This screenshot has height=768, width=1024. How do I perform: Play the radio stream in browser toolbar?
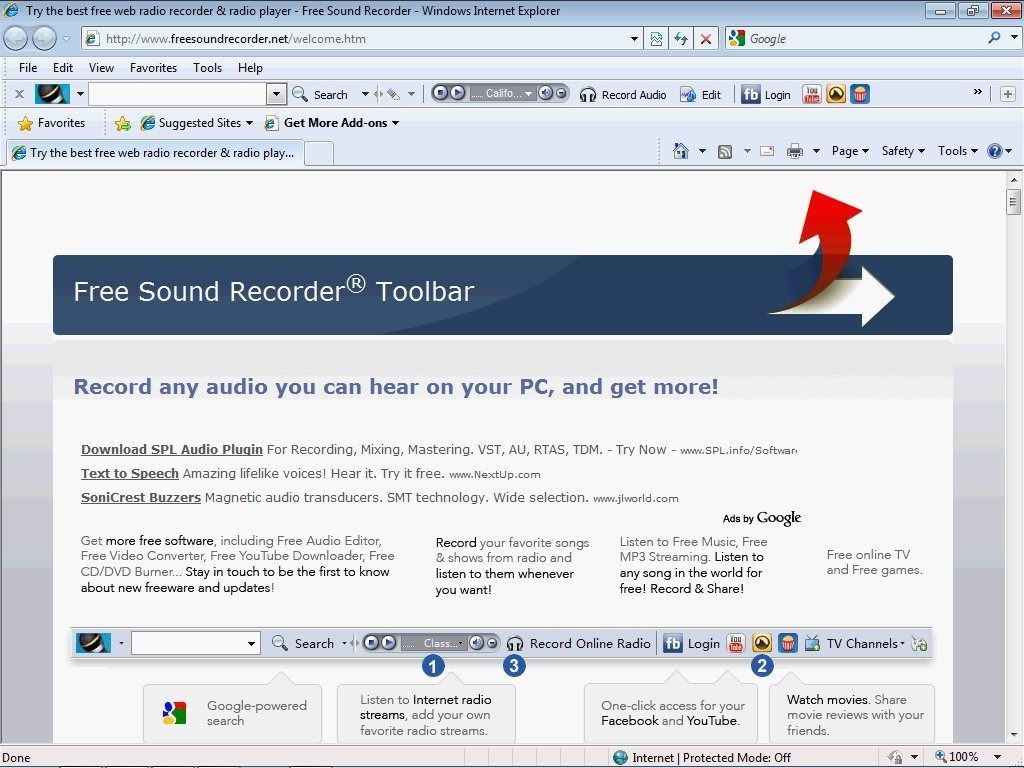tap(457, 93)
